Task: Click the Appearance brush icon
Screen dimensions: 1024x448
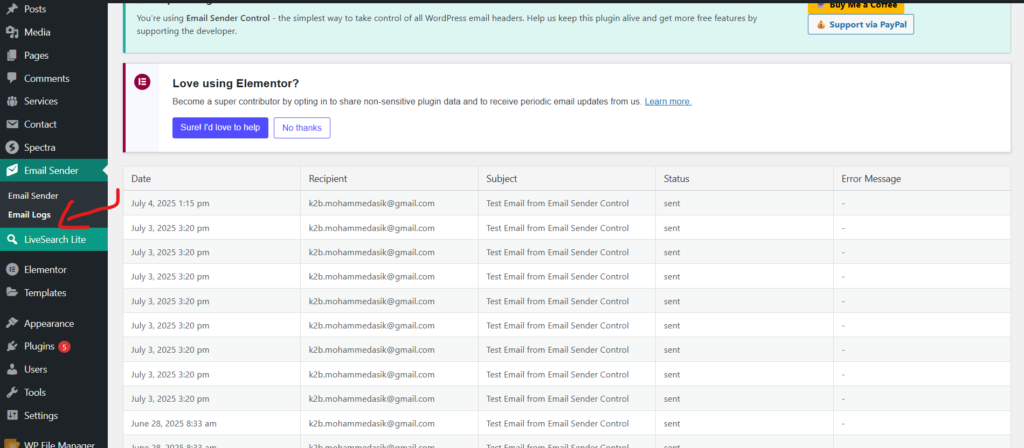Action: tap(12, 323)
